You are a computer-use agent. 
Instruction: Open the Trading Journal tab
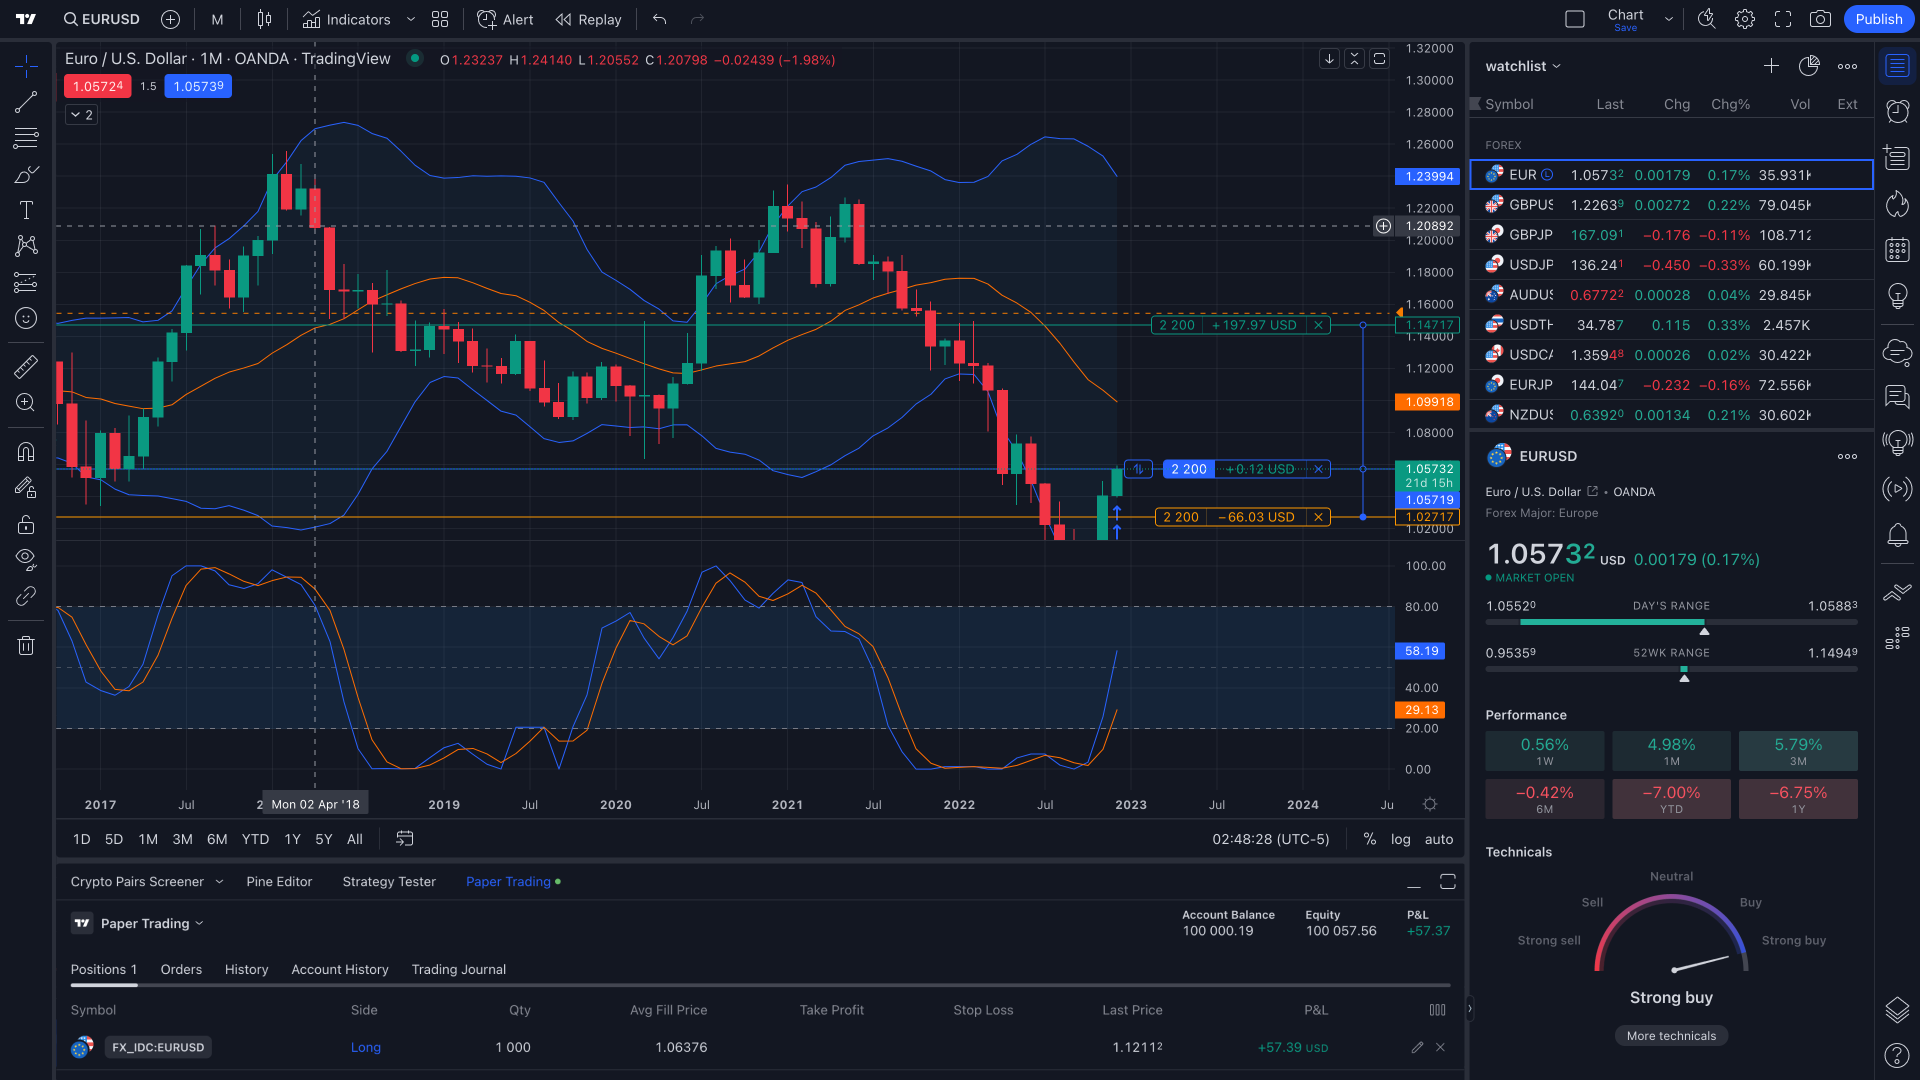point(458,969)
